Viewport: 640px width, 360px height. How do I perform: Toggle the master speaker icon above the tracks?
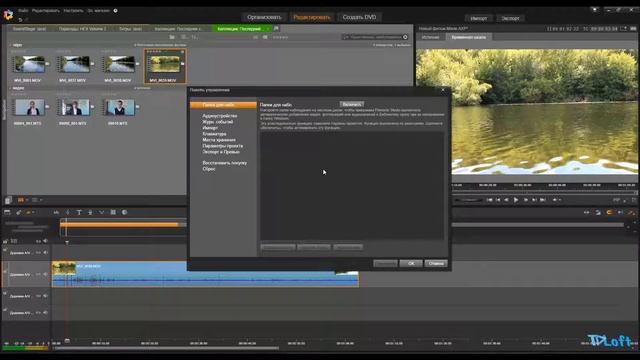point(45,241)
